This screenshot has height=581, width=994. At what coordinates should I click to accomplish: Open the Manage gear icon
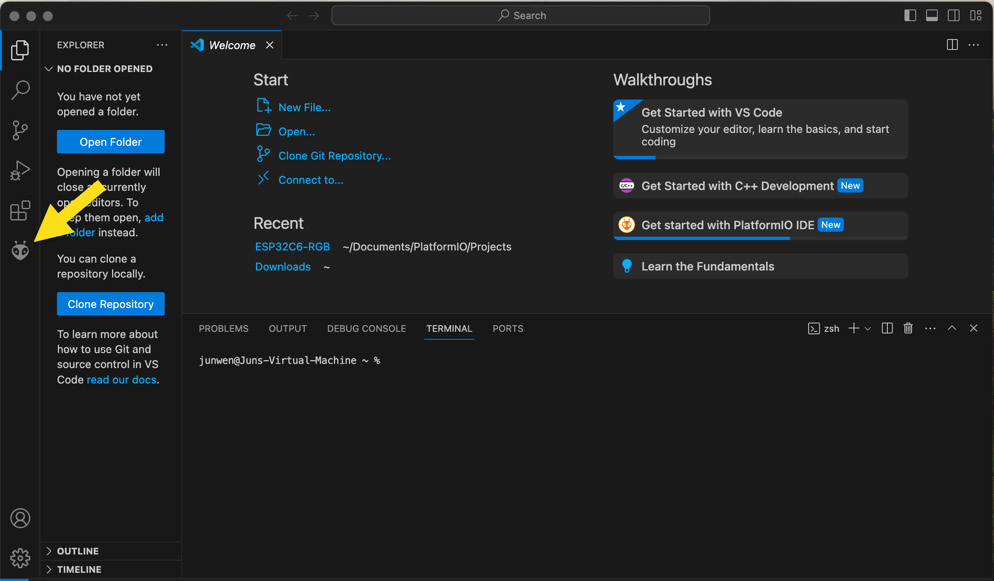(x=20, y=558)
